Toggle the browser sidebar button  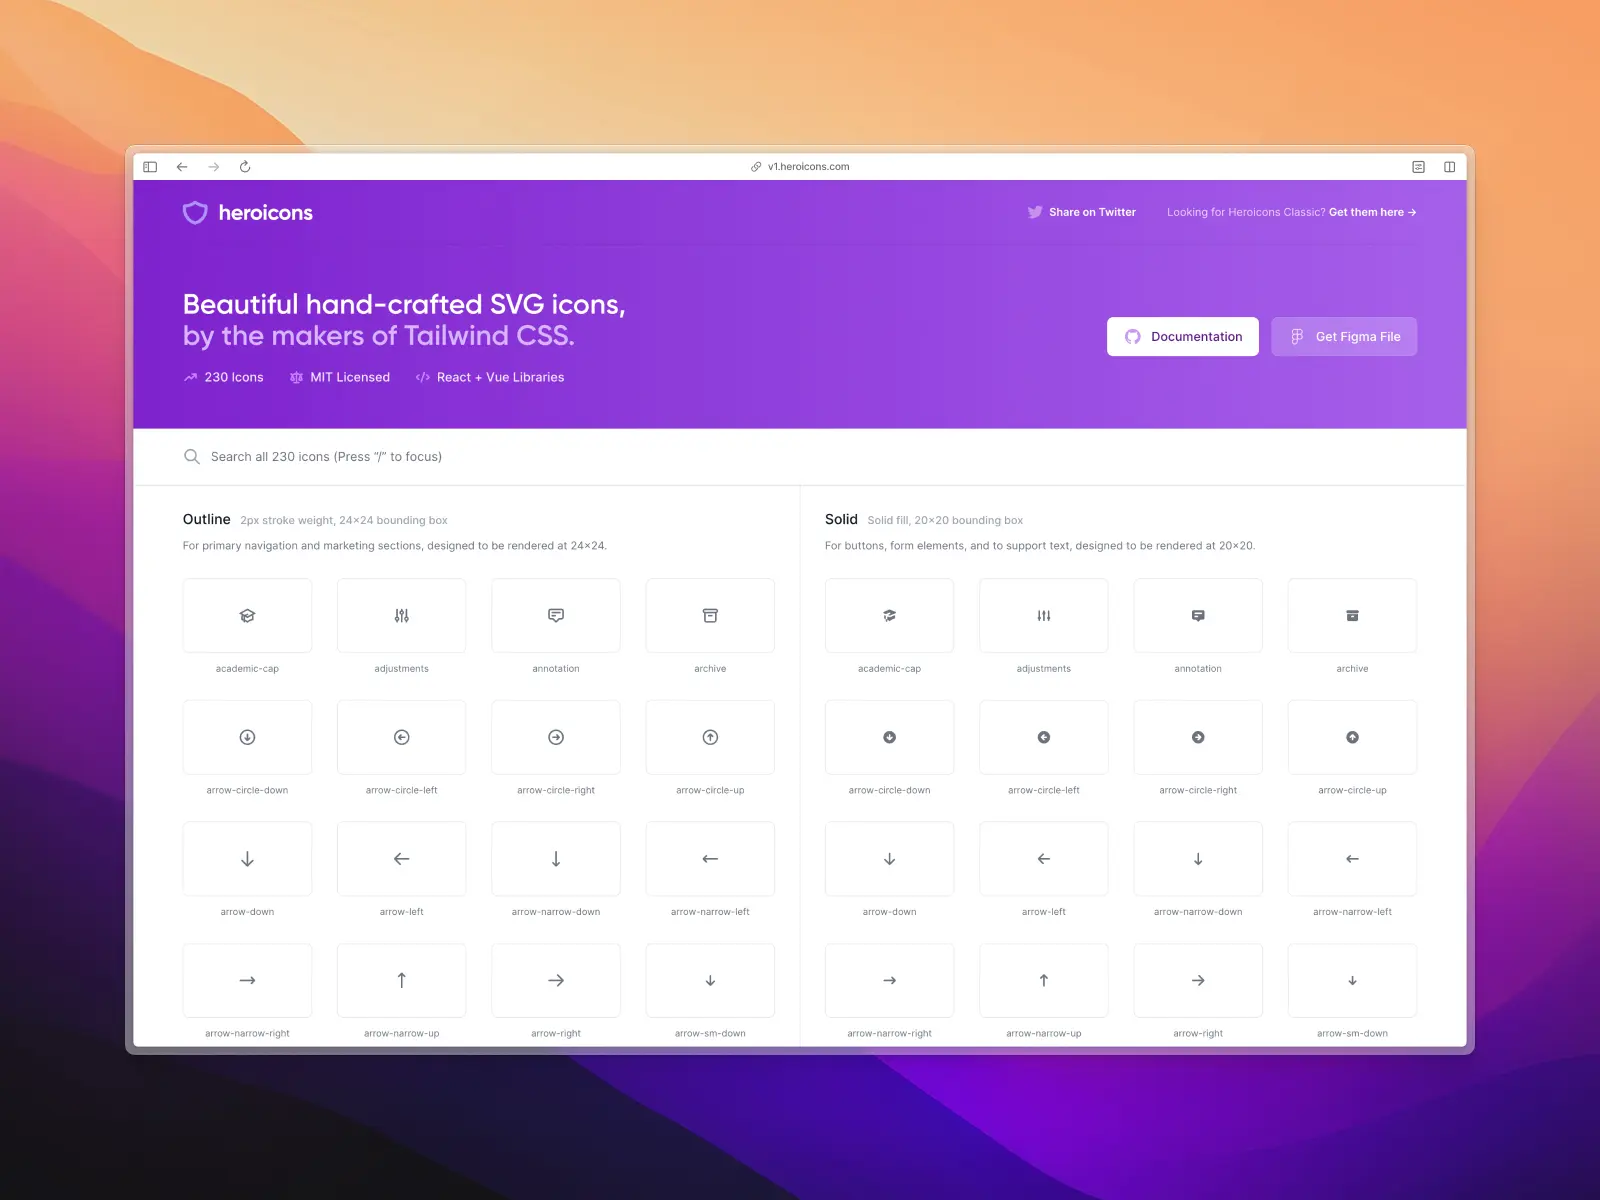coord(150,167)
